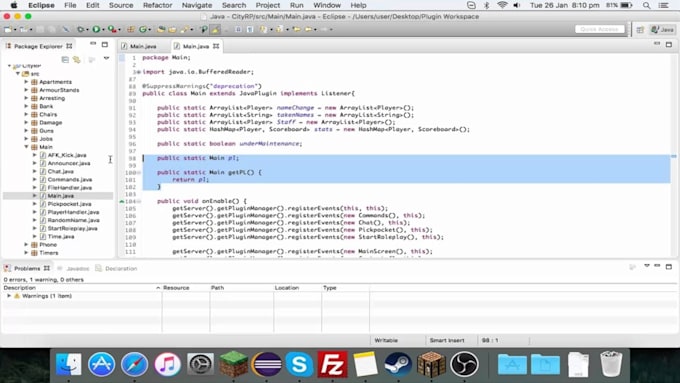Open Commands.java in Package Explorer
The width and height of the screenshot is (680, 383).
tap(69, 179)
